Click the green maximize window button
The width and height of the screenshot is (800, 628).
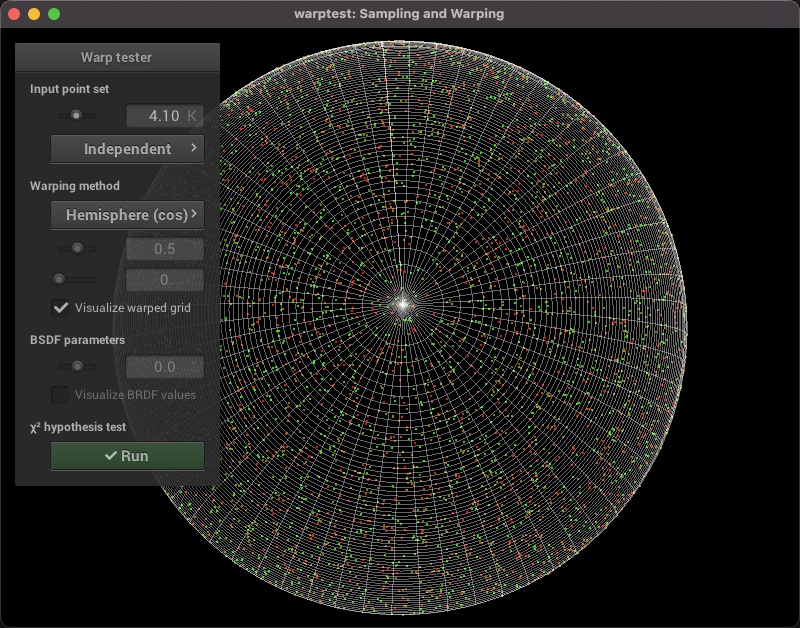pos(54,14)
